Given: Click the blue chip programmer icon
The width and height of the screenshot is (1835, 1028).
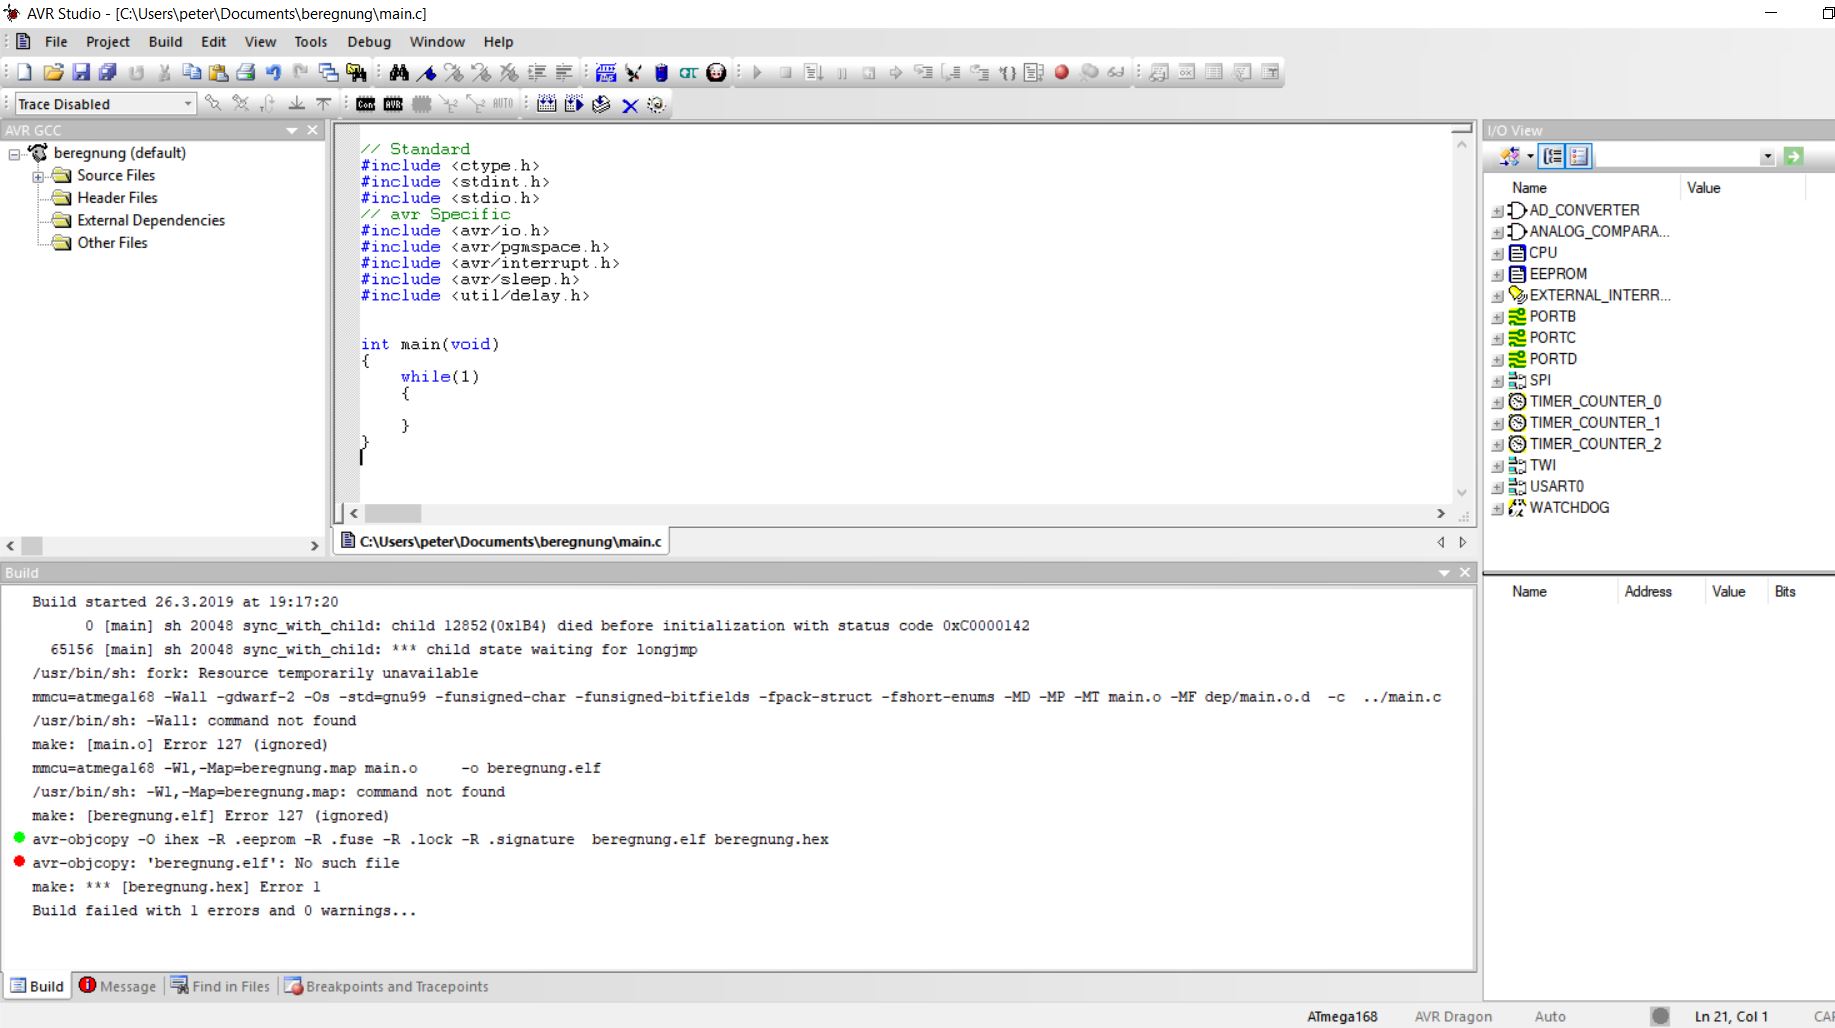Looking at the screenshot, I should point(606,72).
